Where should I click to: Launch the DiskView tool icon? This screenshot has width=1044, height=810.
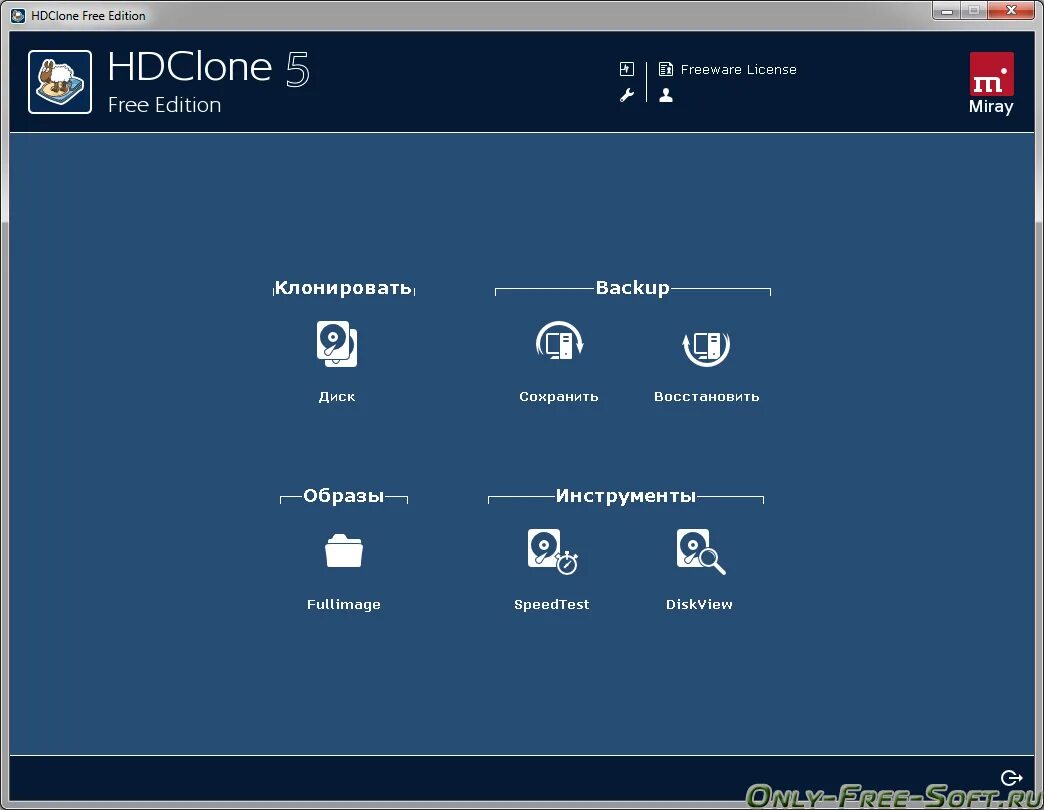tap(700, 551)
